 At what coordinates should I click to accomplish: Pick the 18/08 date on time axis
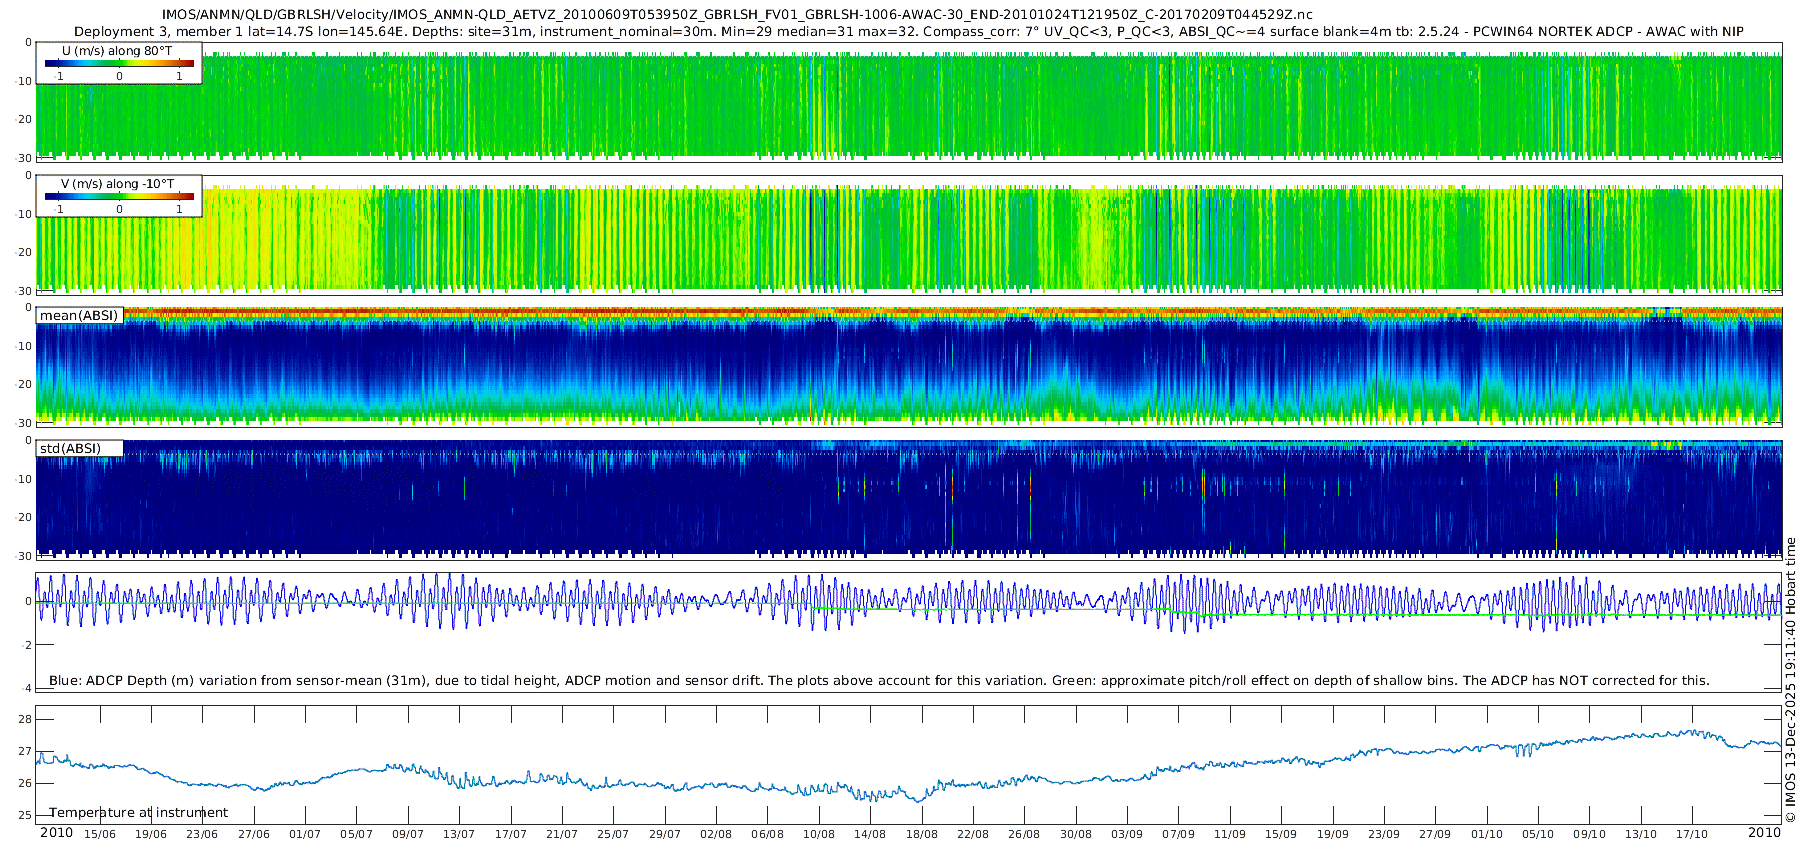tap(921, 834)
